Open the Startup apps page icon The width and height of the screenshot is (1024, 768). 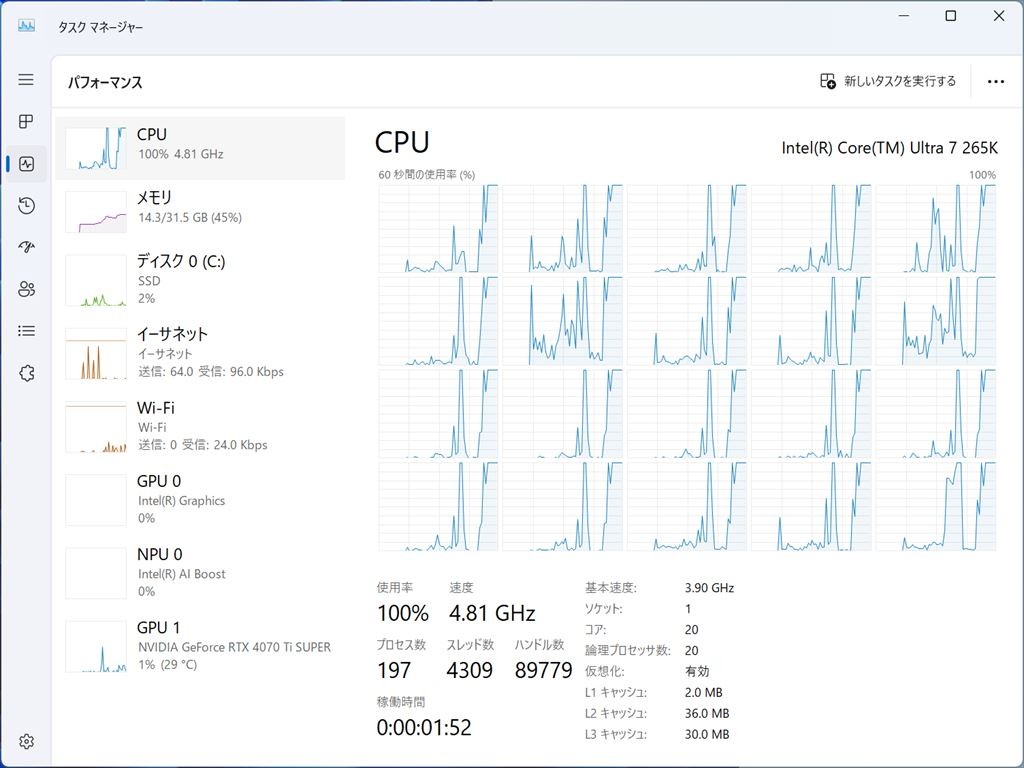click(x=26, y=247)
